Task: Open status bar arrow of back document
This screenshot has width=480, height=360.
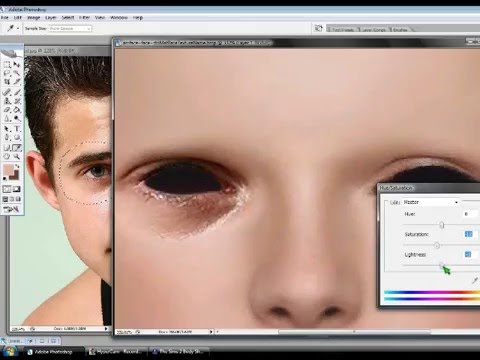Action: (x=106, y=329)
